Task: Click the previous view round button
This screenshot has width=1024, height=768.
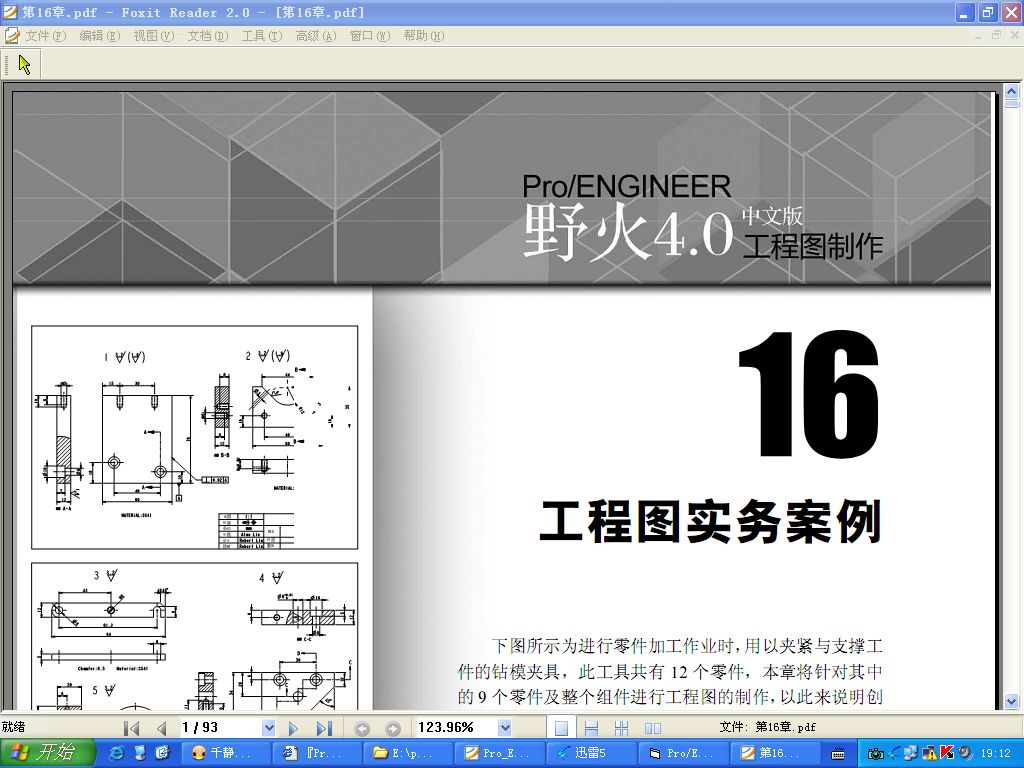Action: [362, 728]
